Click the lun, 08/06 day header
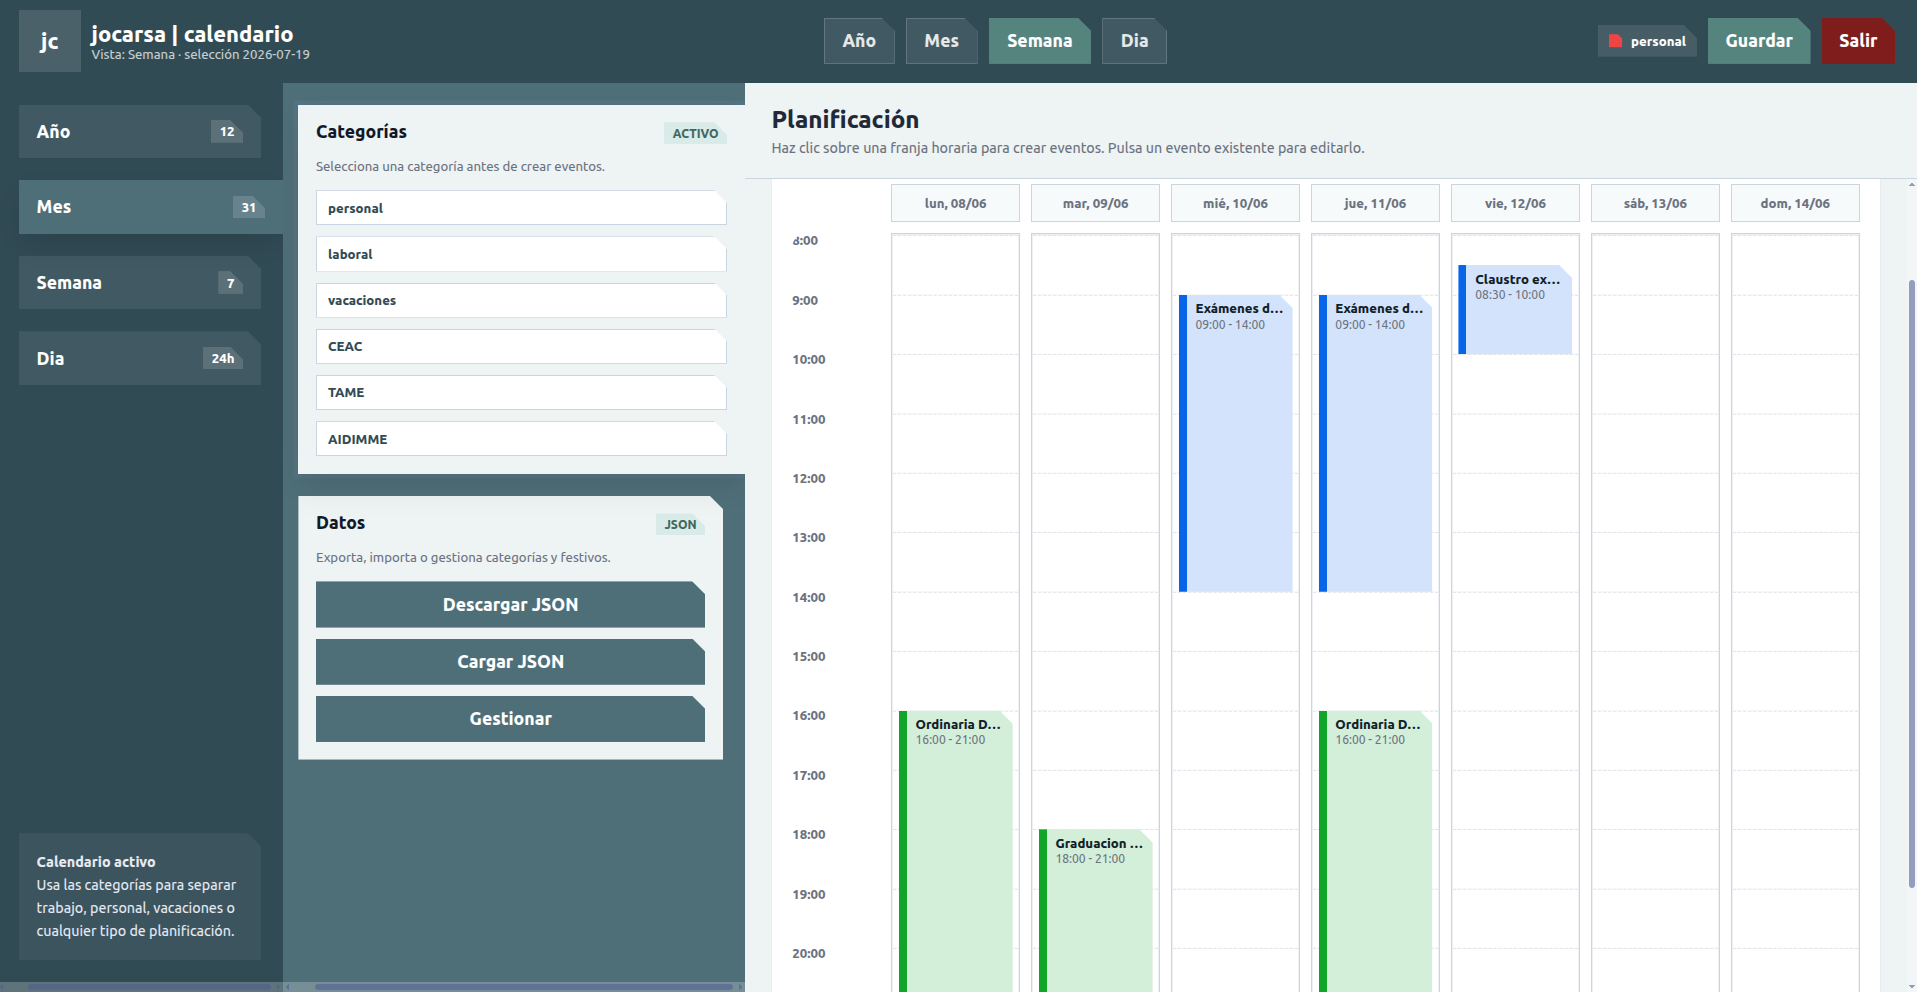Viewport: 1917px width, 992px height. pyautogui.click(x=955, y=203)
